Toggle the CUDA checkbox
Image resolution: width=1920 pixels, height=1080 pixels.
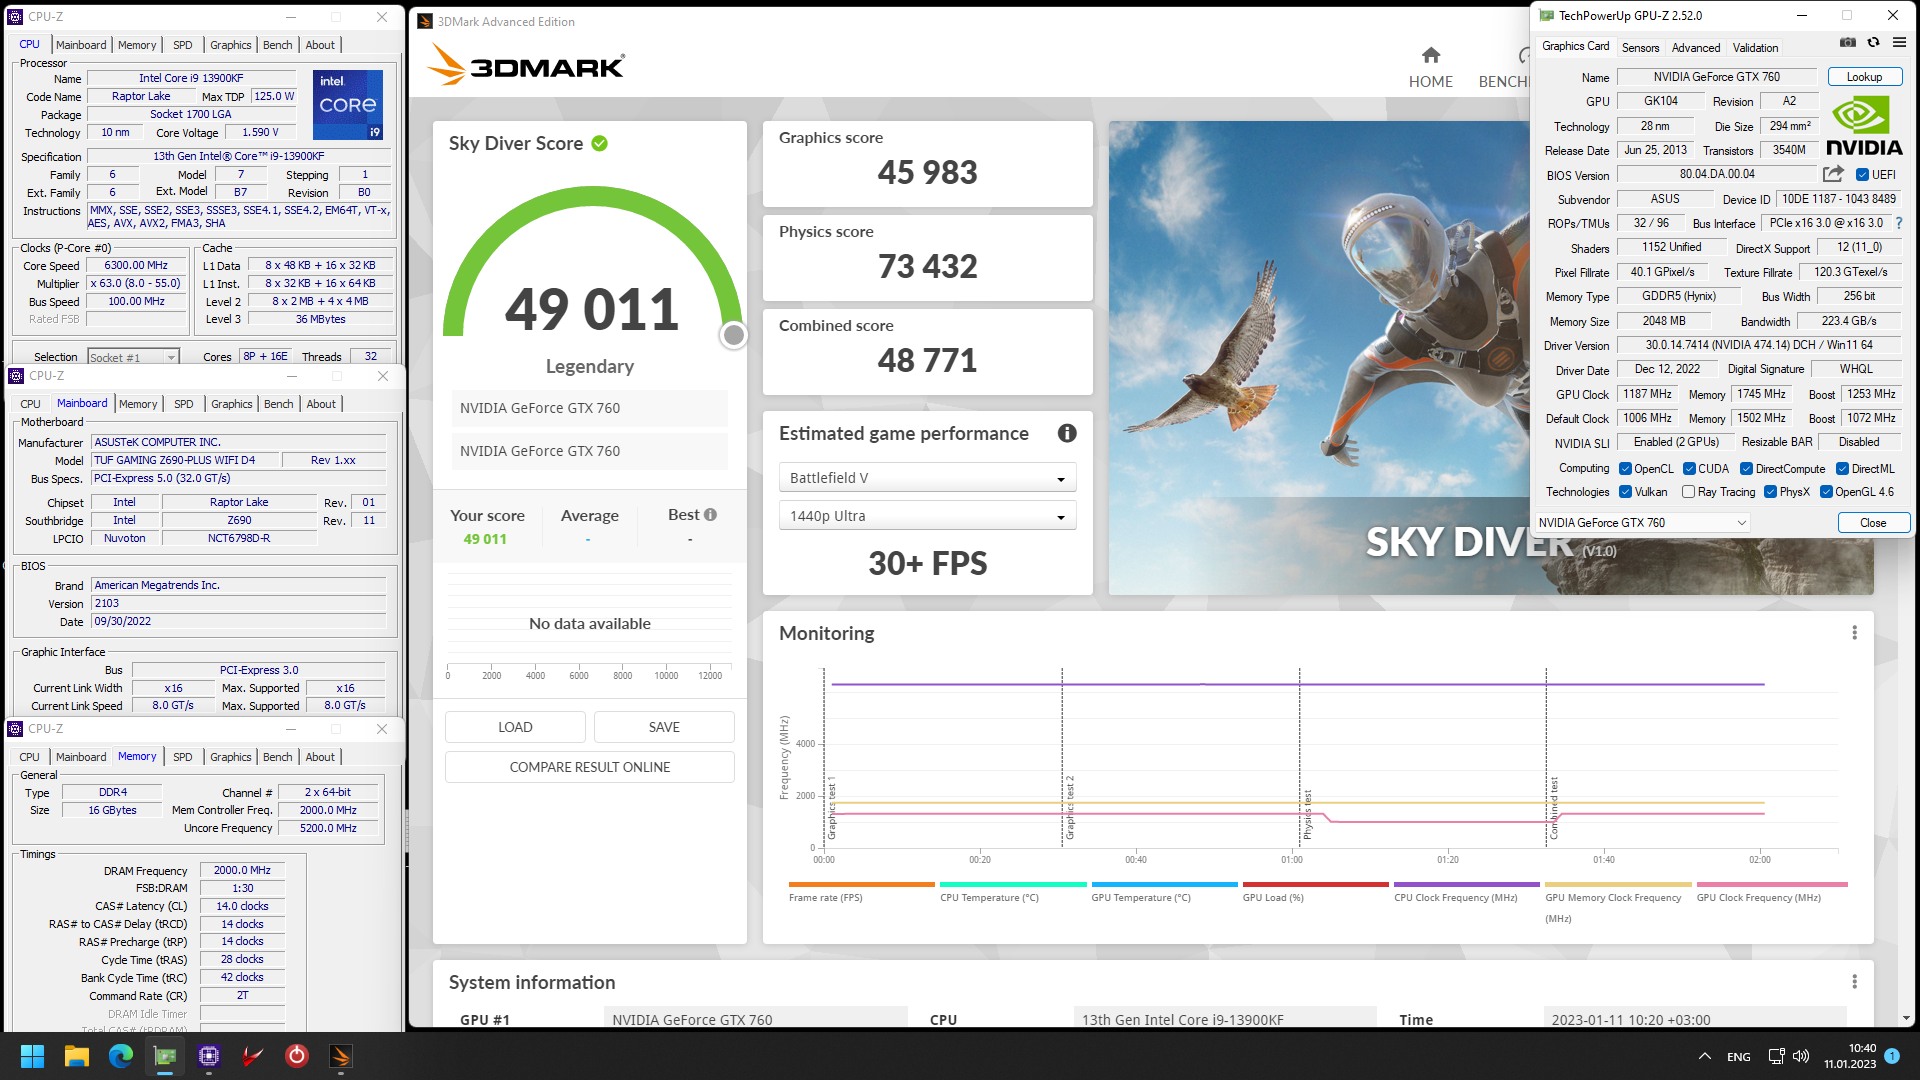pos(1689,469)
